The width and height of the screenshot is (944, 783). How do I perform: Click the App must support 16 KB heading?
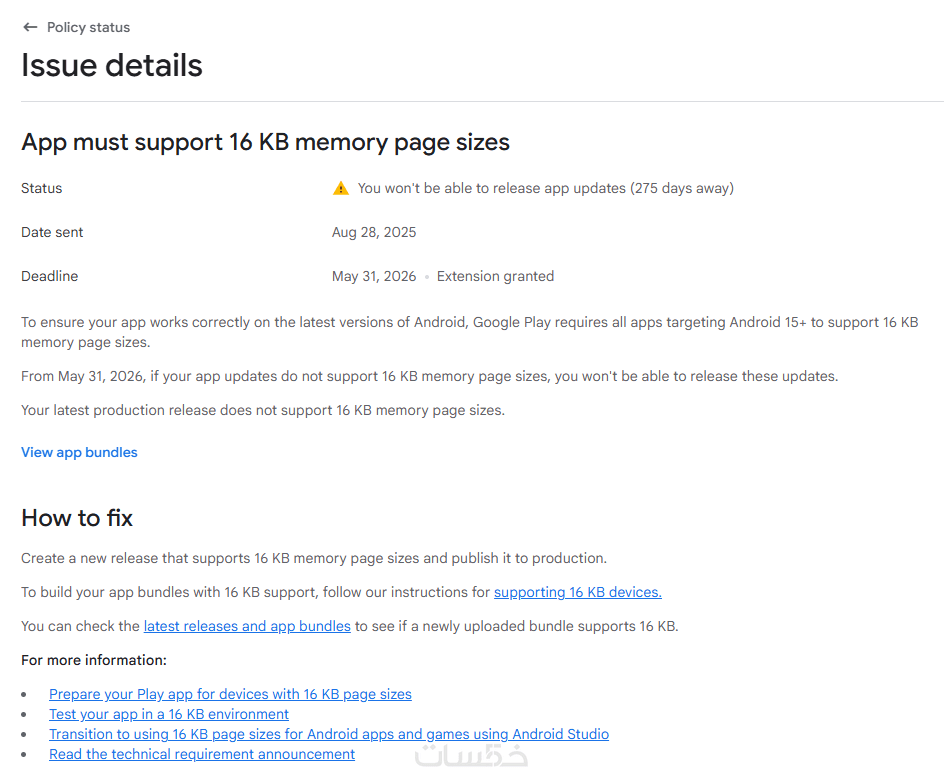point(265,142)
